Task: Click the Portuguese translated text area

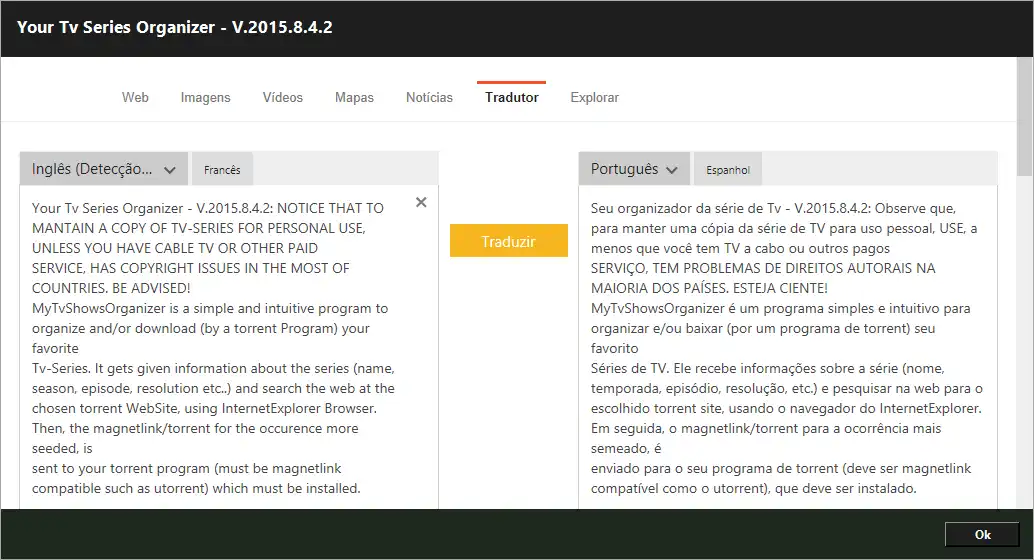Action: pos(788,348)
